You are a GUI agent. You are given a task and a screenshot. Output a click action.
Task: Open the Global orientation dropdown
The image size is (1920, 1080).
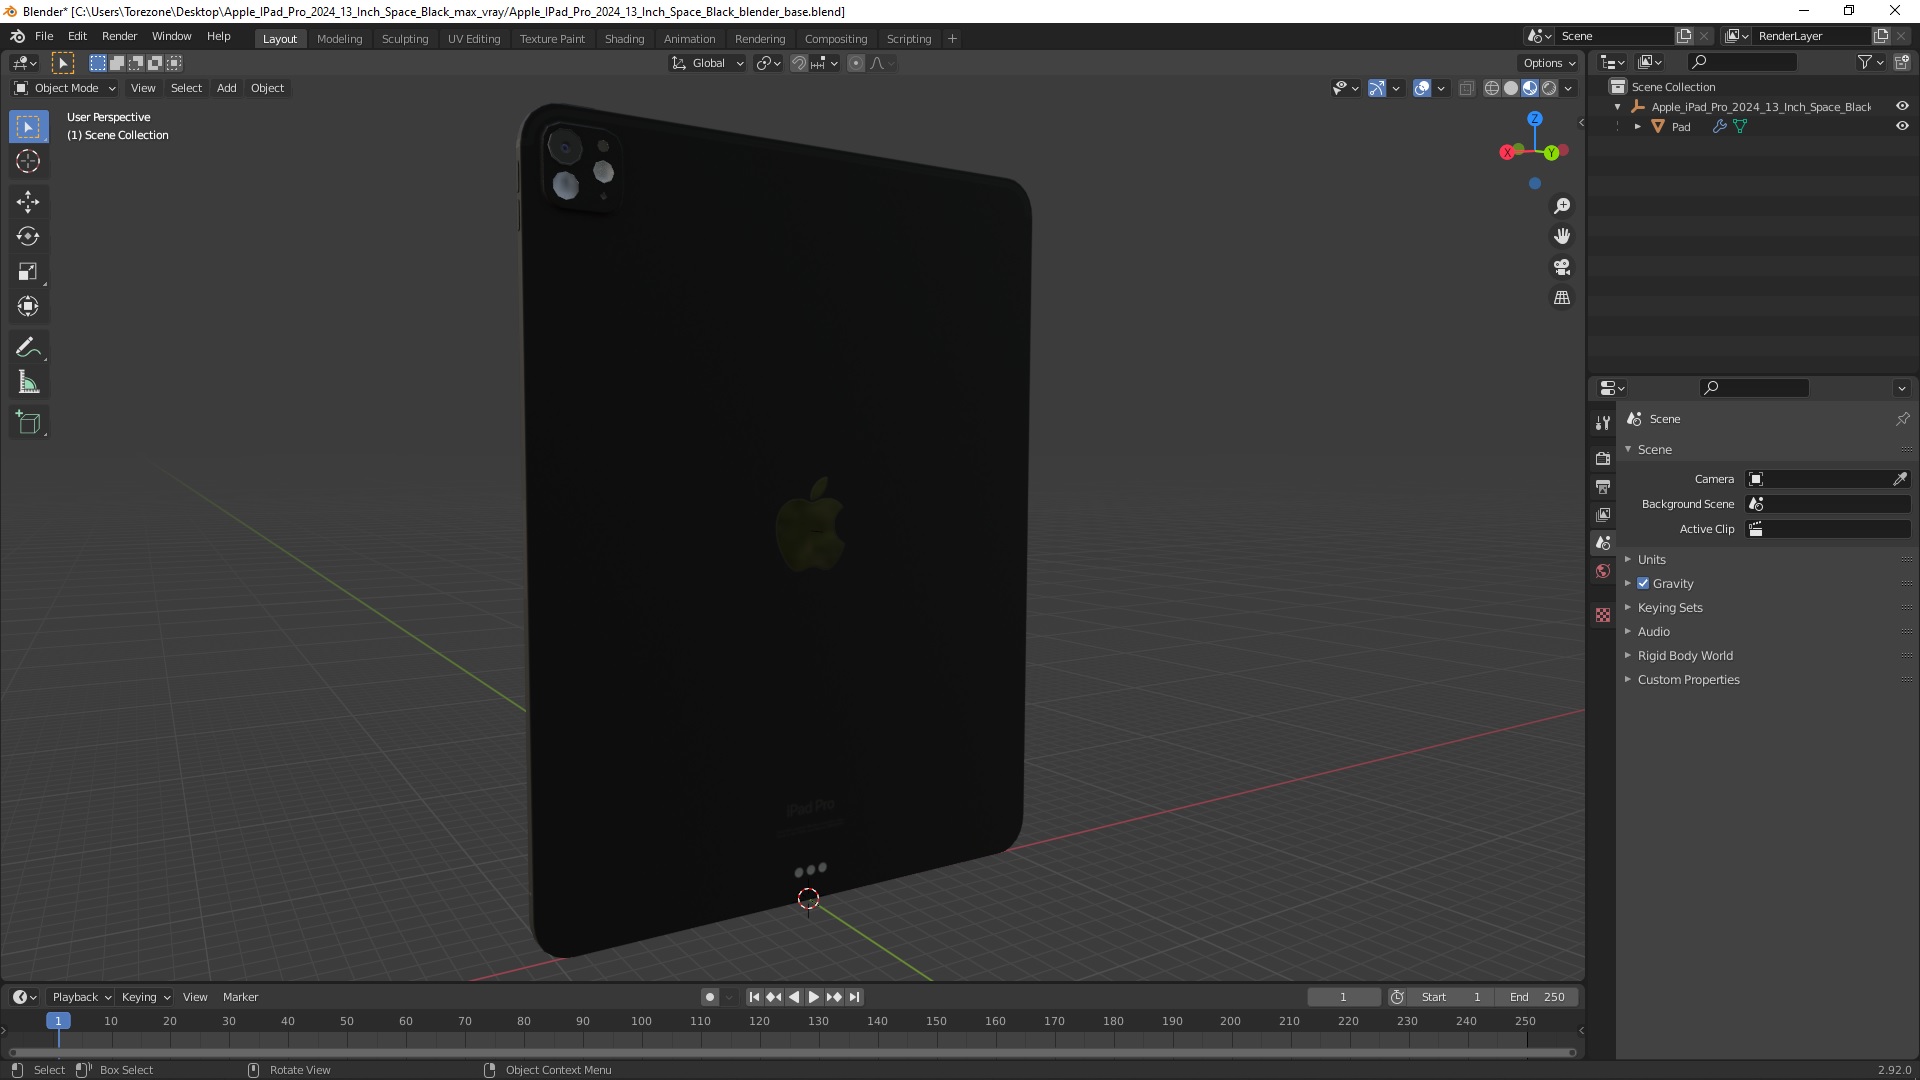point(708,63)
